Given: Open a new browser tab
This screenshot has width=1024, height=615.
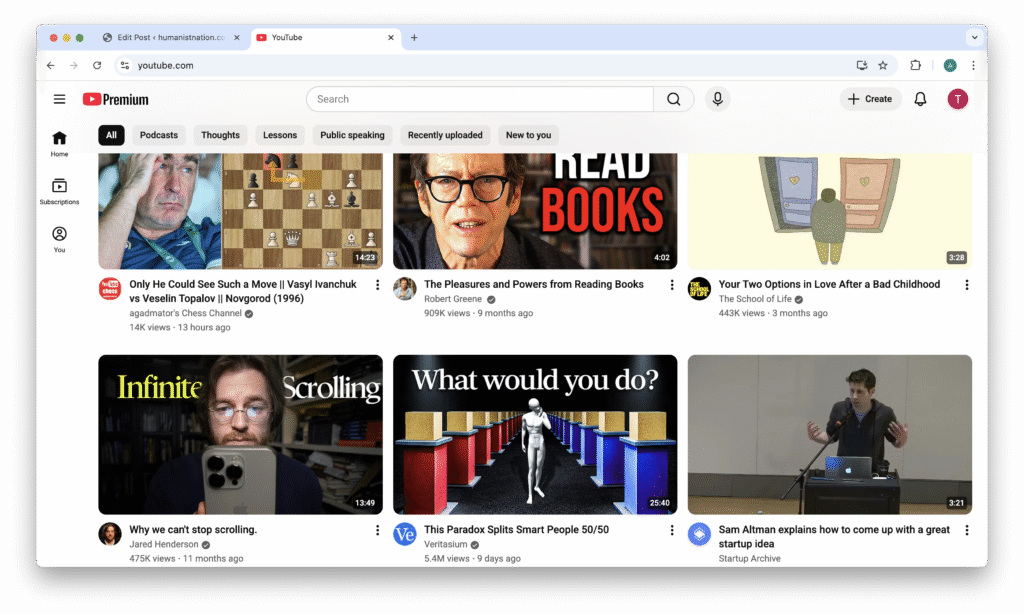Looking at the screenshot, I should coord(414,38).
